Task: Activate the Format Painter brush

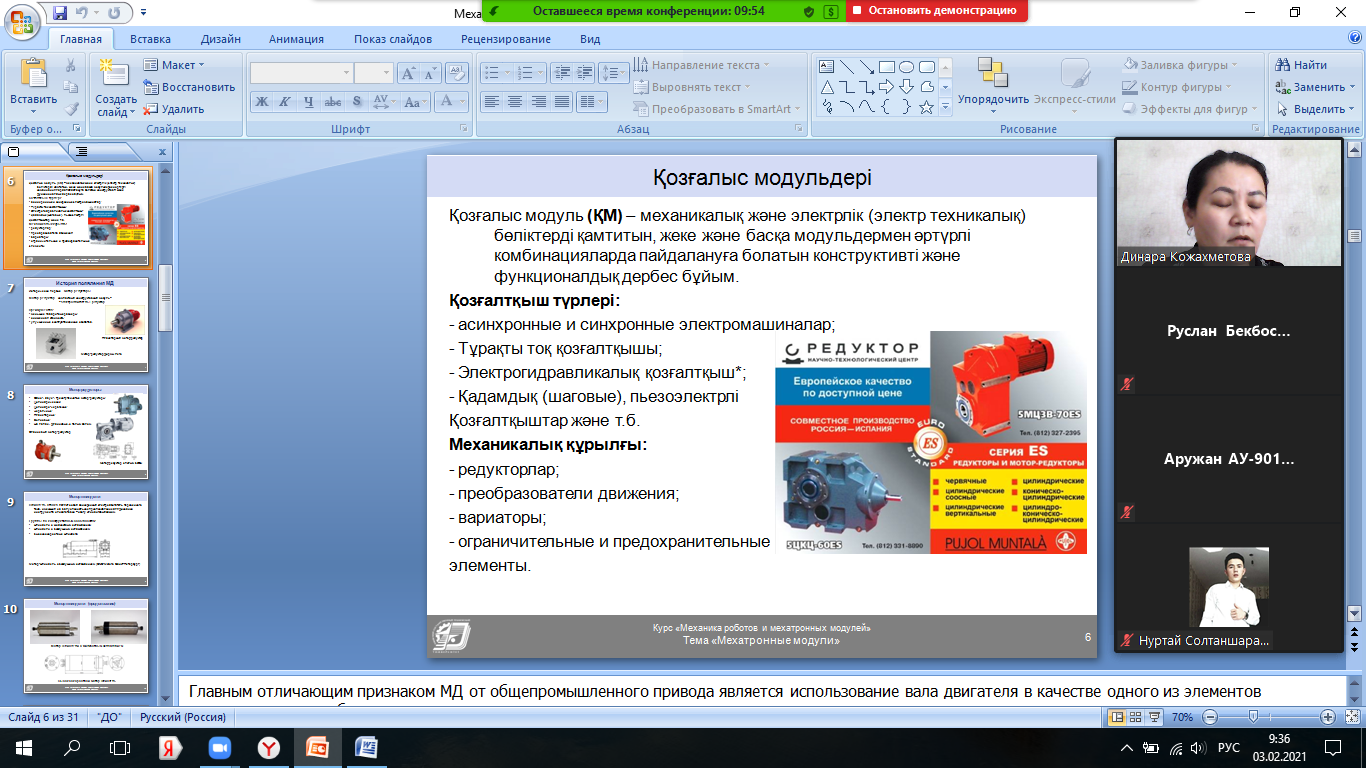Action: pos(71,109)
